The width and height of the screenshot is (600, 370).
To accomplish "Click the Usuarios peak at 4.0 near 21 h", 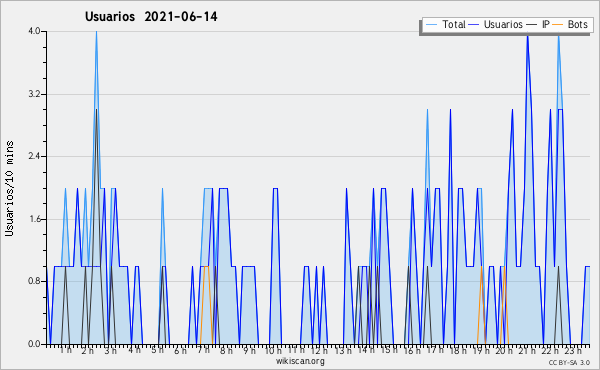I will (x=528, y=35).
